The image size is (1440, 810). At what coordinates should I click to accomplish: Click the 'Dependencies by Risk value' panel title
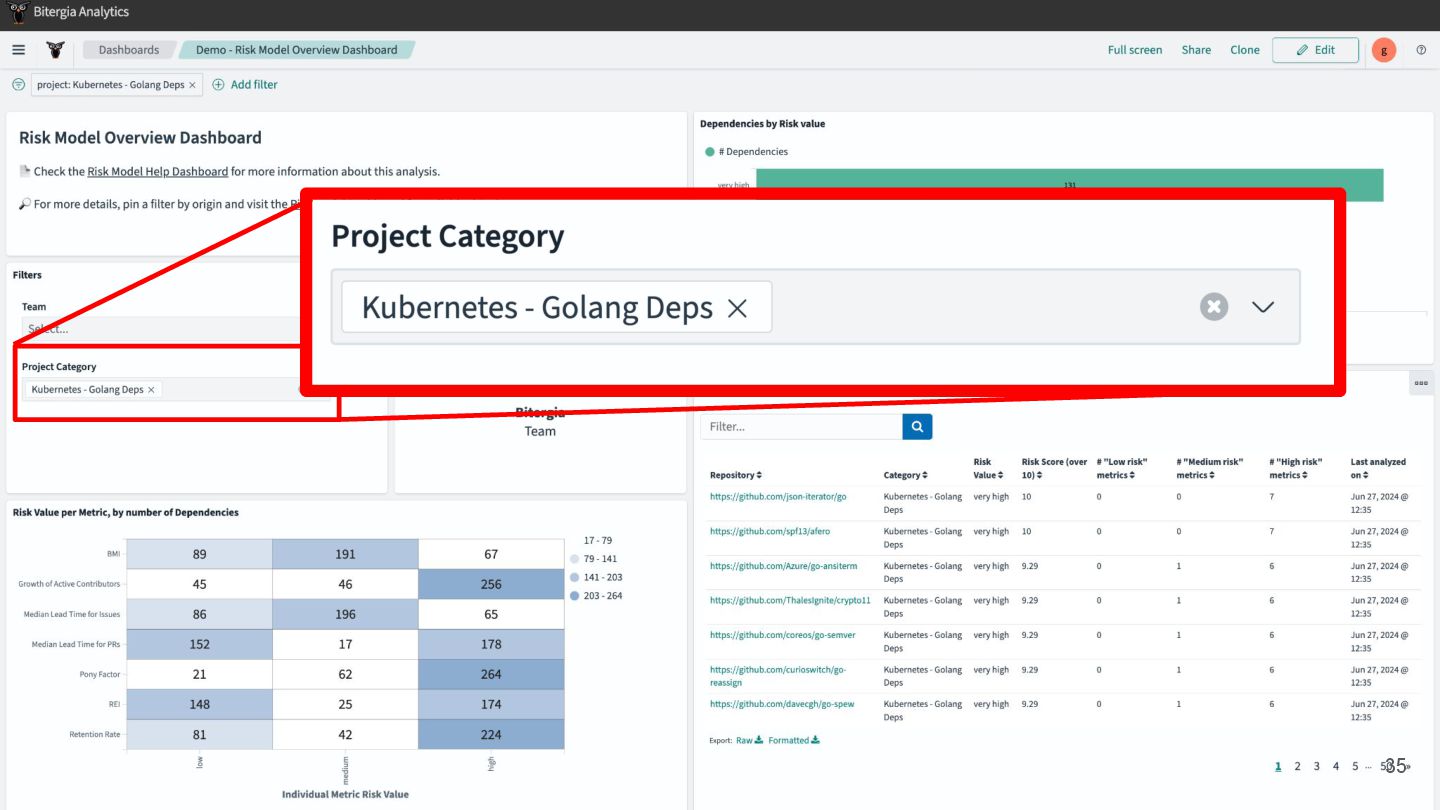pyautogui.click(x=762, y=124)
